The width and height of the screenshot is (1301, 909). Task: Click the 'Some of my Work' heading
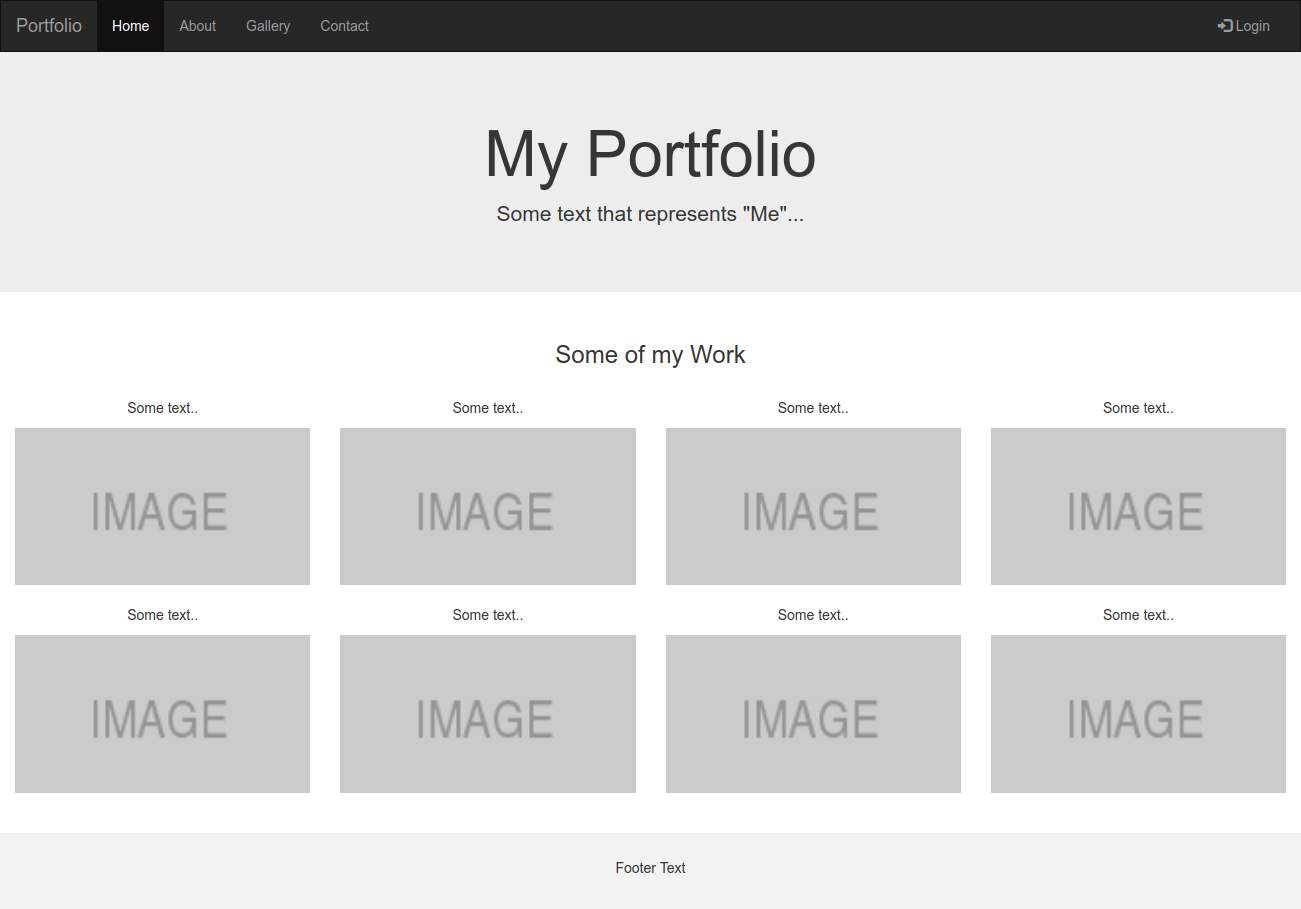(650, 354)
